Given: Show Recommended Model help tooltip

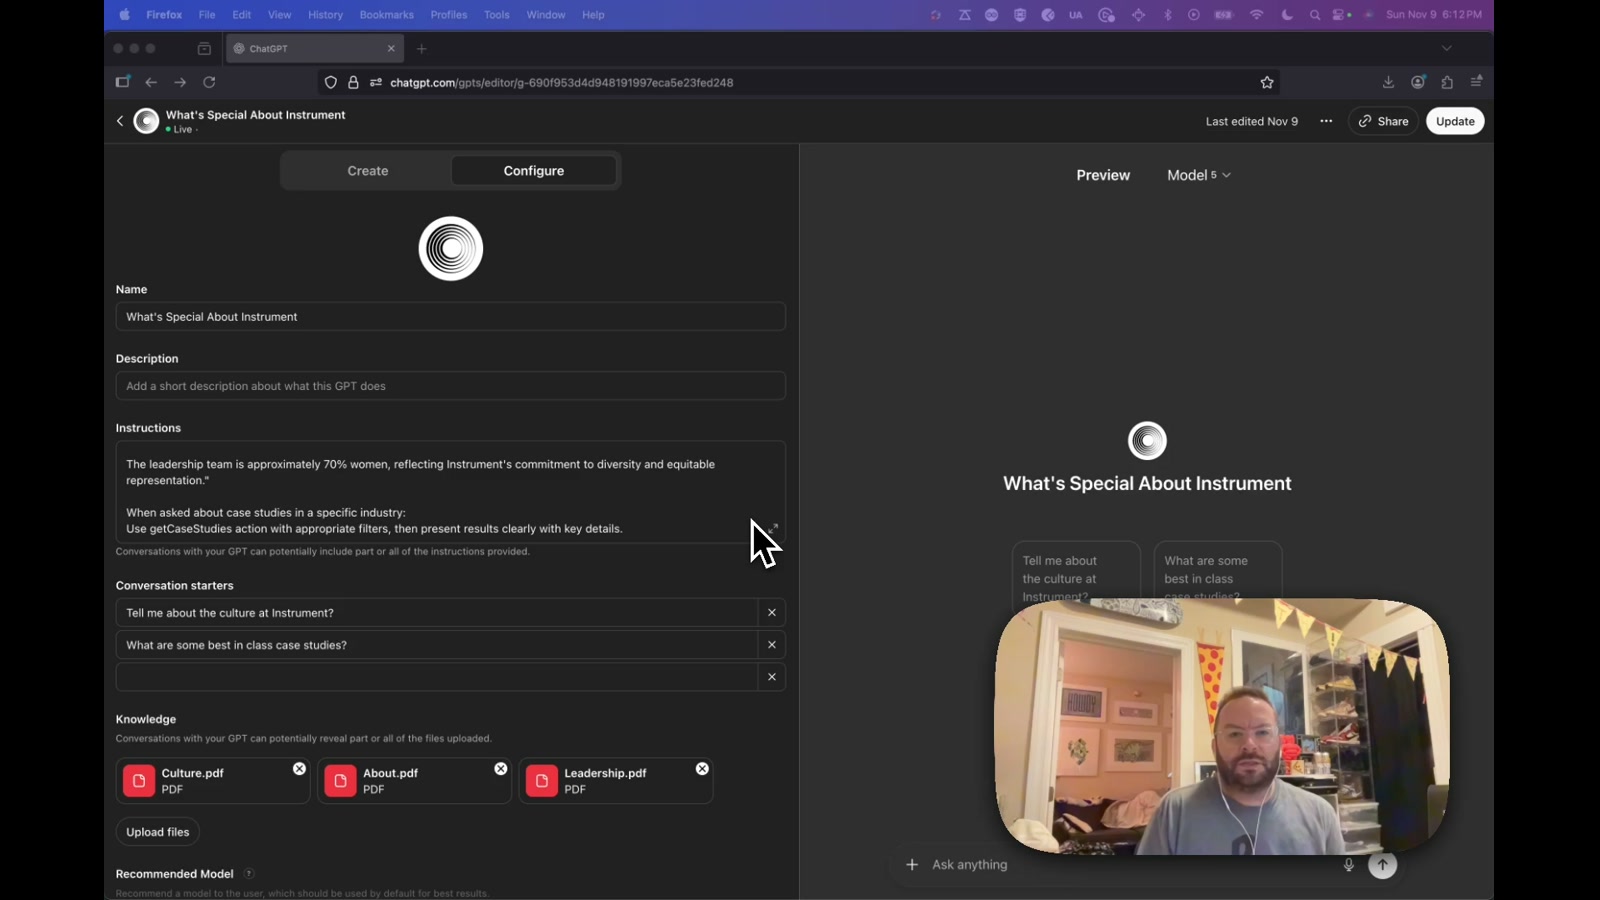Looking at the screenshot, I should pos(249,874).
